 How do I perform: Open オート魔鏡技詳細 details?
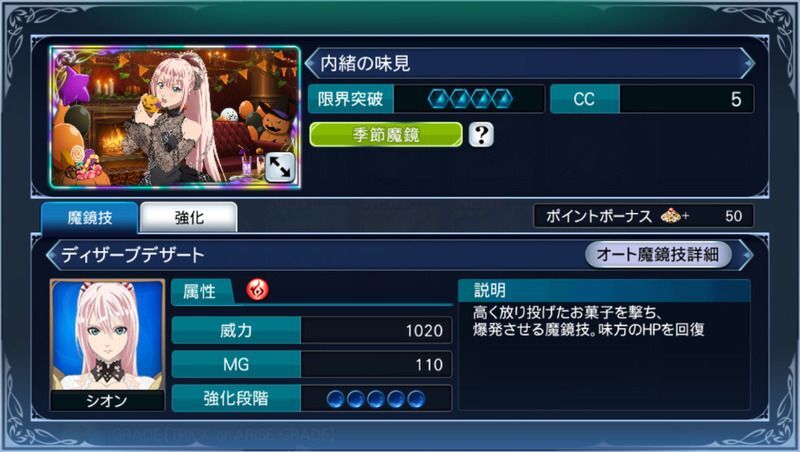coord(658,254)
